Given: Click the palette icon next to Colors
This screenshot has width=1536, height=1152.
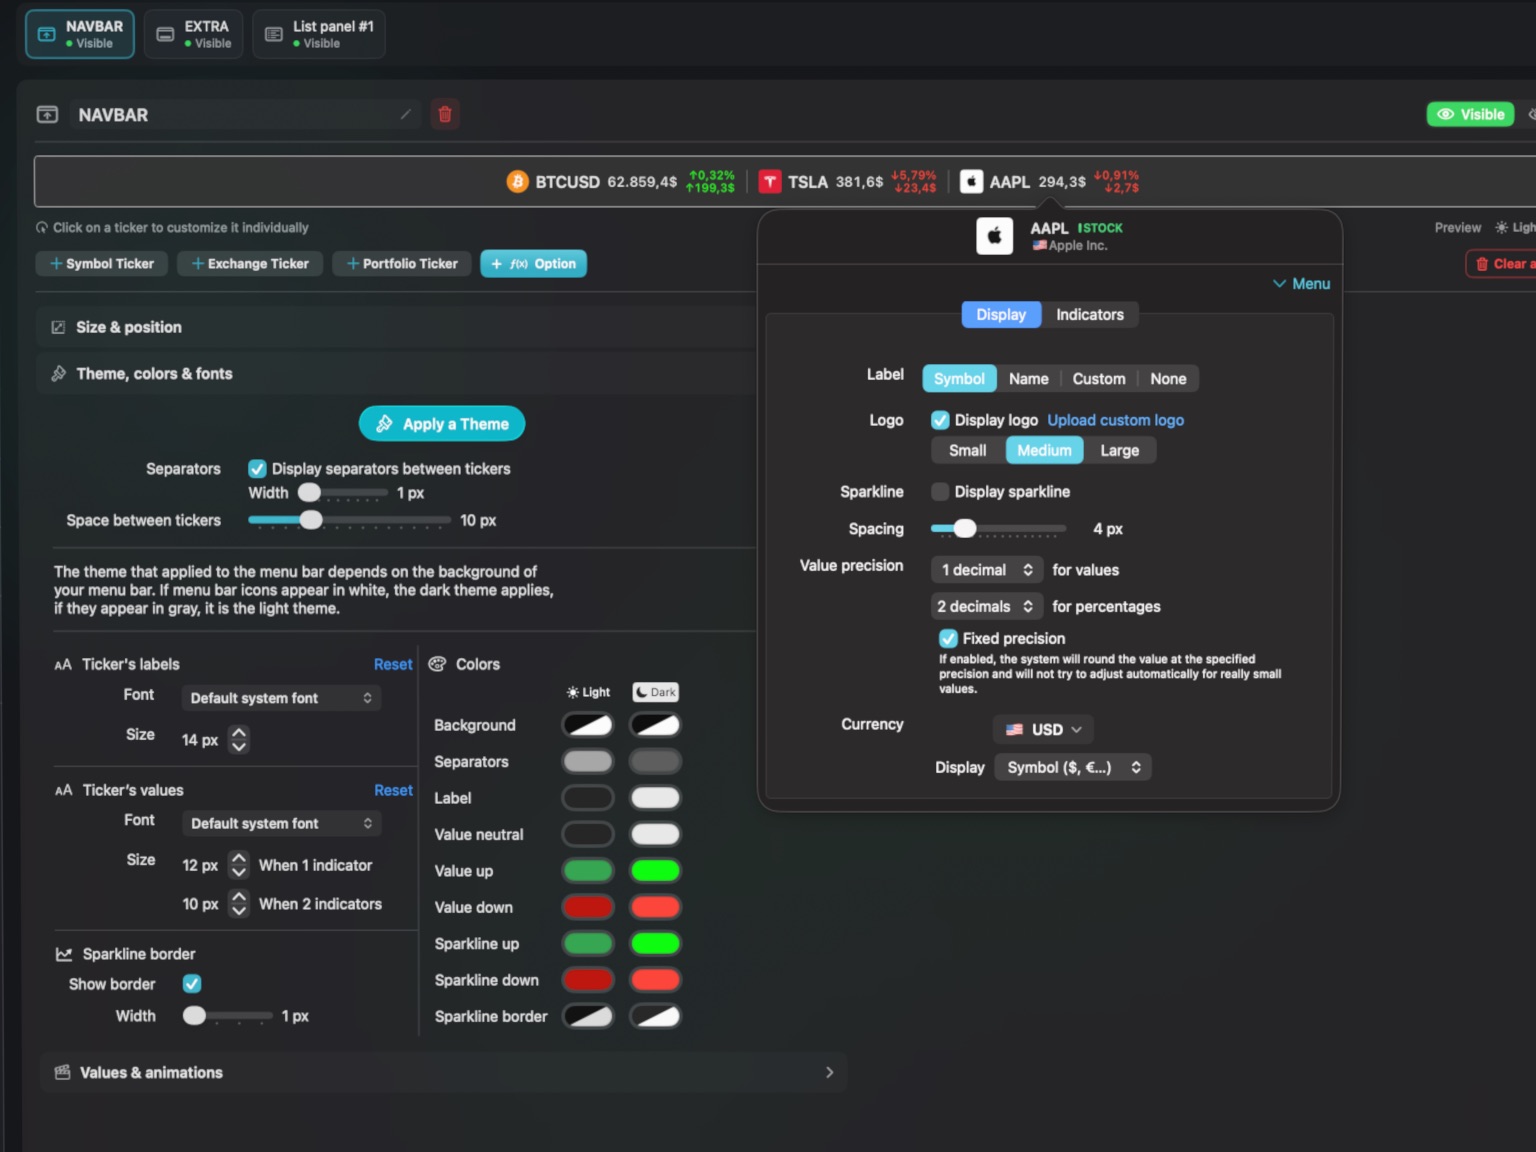Looking at the screenshot, I should [x=437, y=664].
